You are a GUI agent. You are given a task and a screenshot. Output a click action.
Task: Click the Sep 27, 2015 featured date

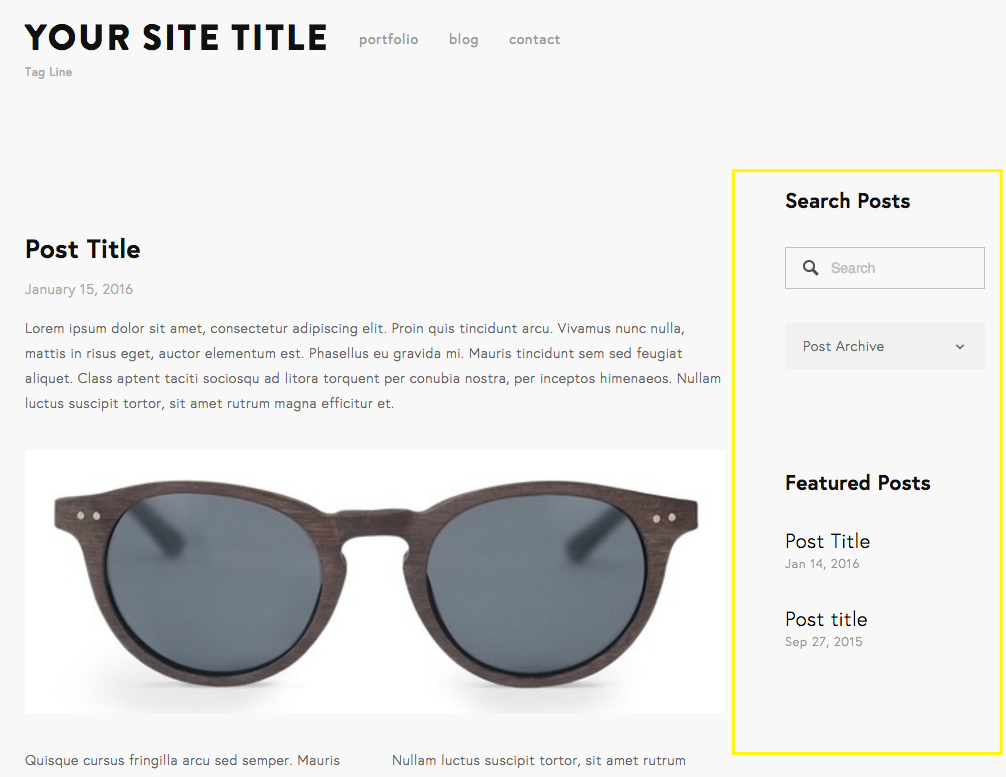(823, 642)
